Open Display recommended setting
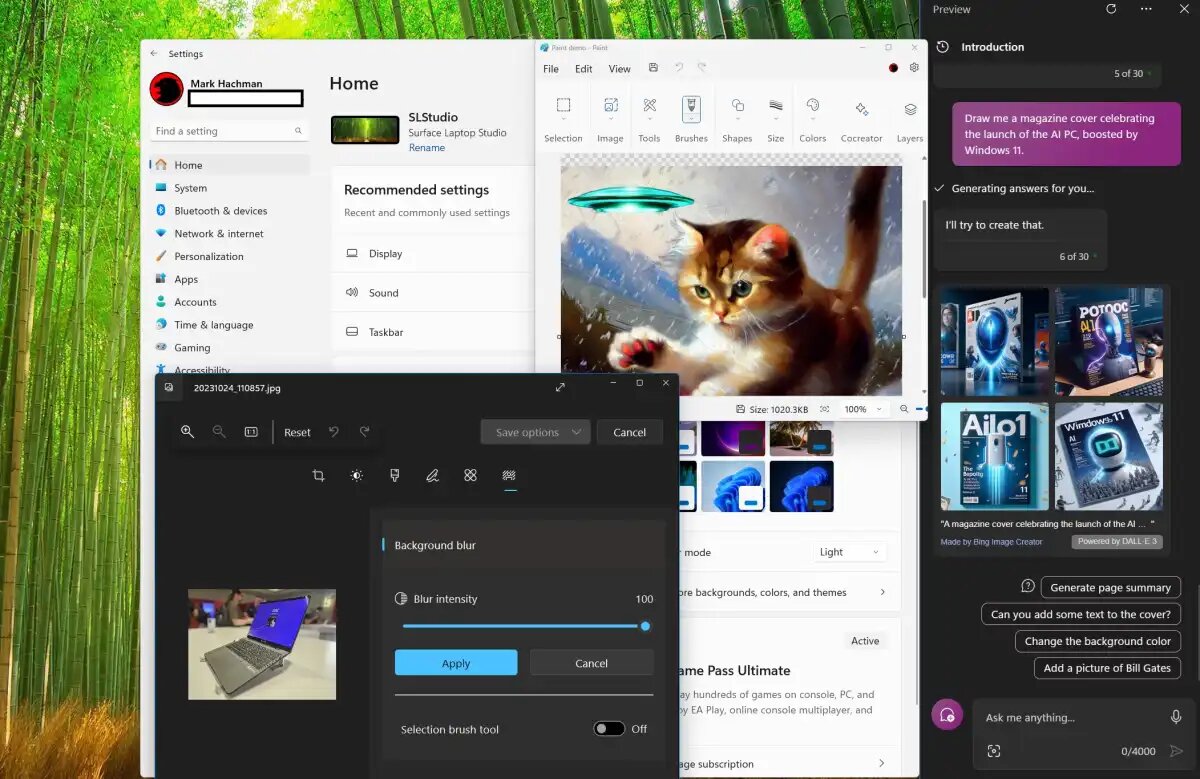1200x779 pixels. pyautogui.click(x=433, y=254)
